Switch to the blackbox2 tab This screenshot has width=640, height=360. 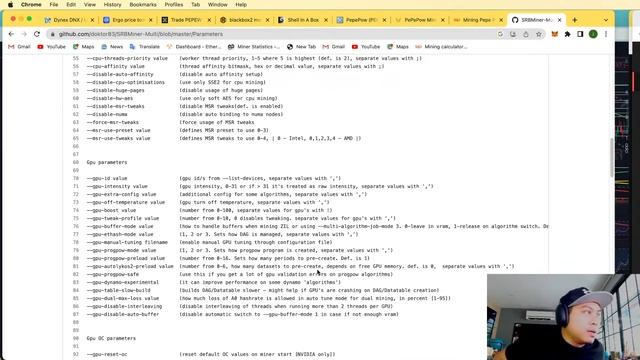(244, 20)
